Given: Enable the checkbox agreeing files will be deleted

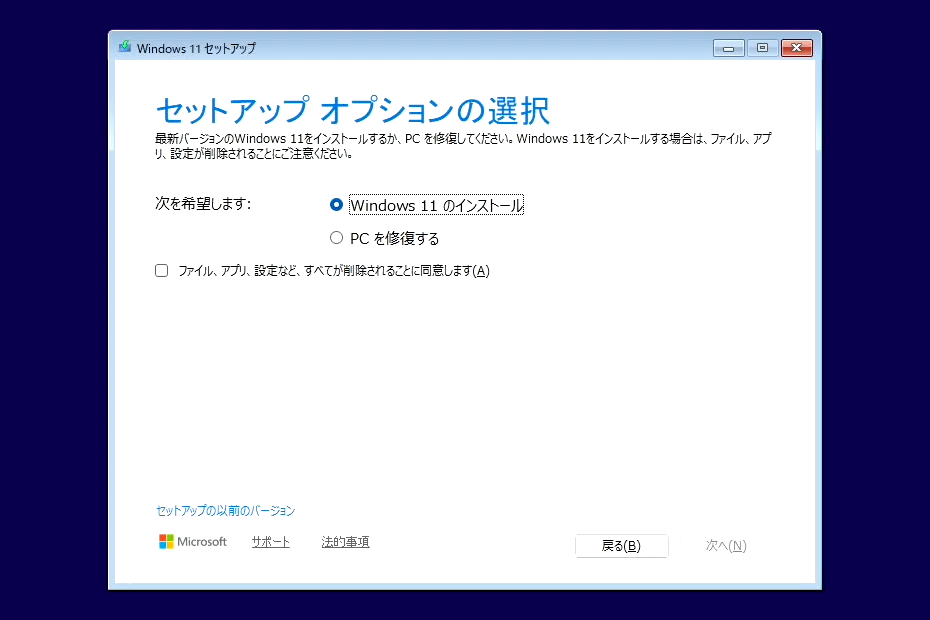Looking at the screenshot, I should point(161,270).
